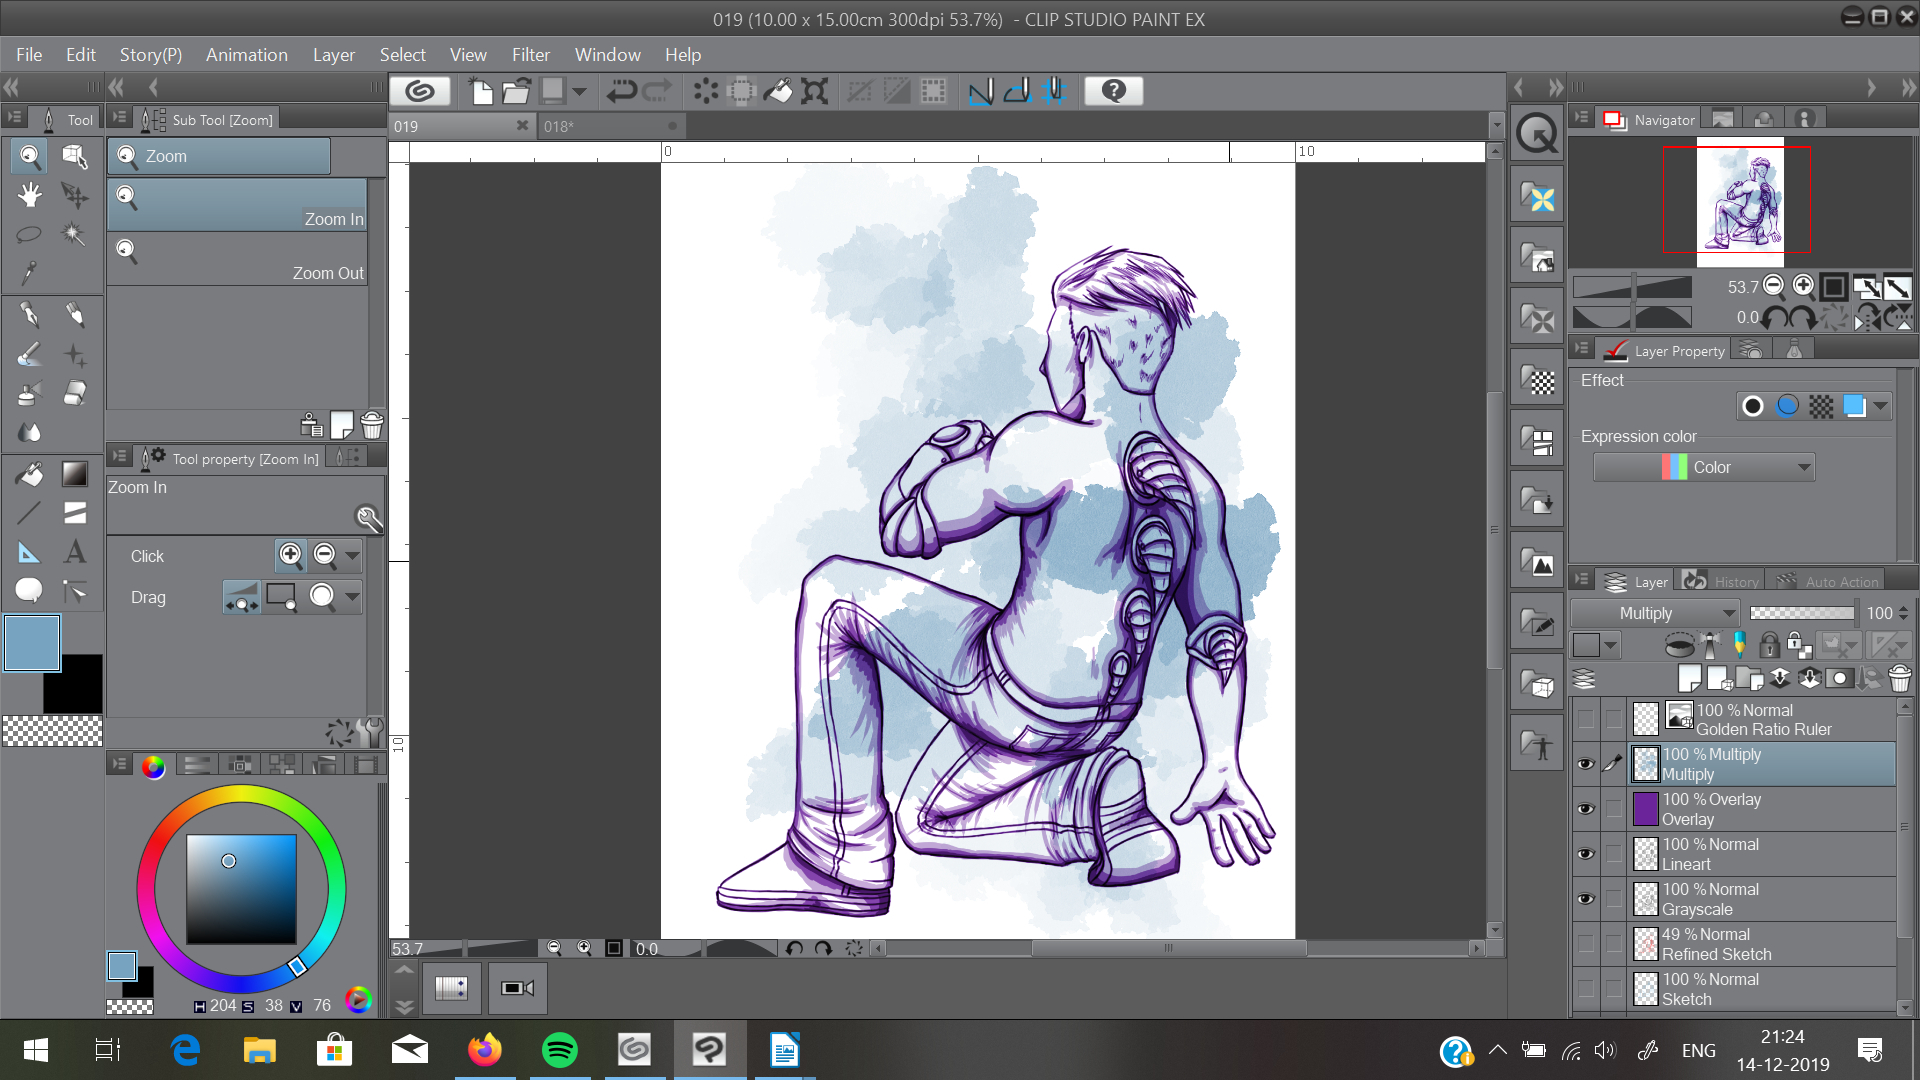Hide the Overlay layer
The width and height of the screenshot is (1920, 1080).
tap(1585, 809)
